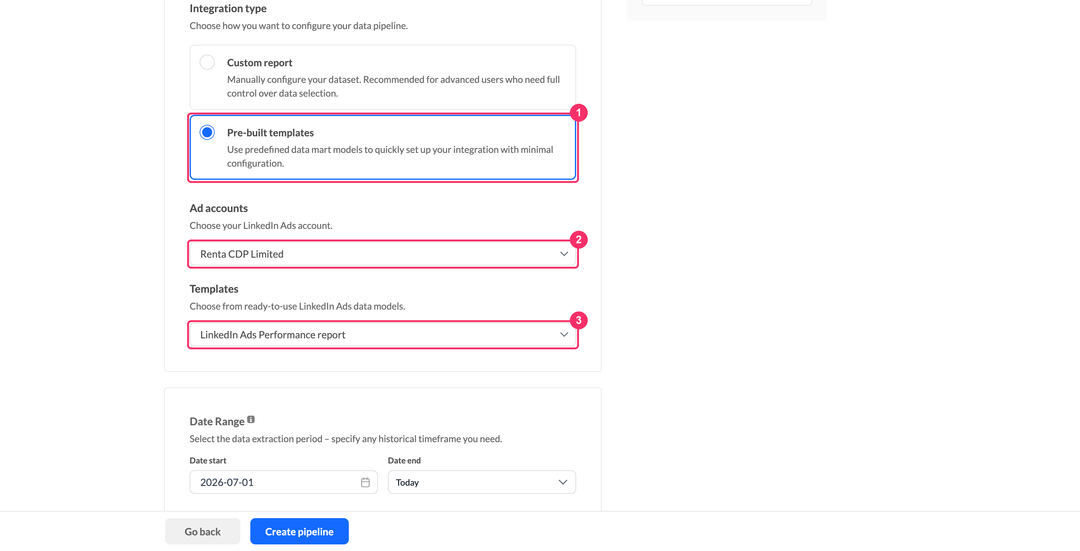Click the Date end label
This screenshot has height=551, width=1080.
pyautogui.click(x=404, y=460)
